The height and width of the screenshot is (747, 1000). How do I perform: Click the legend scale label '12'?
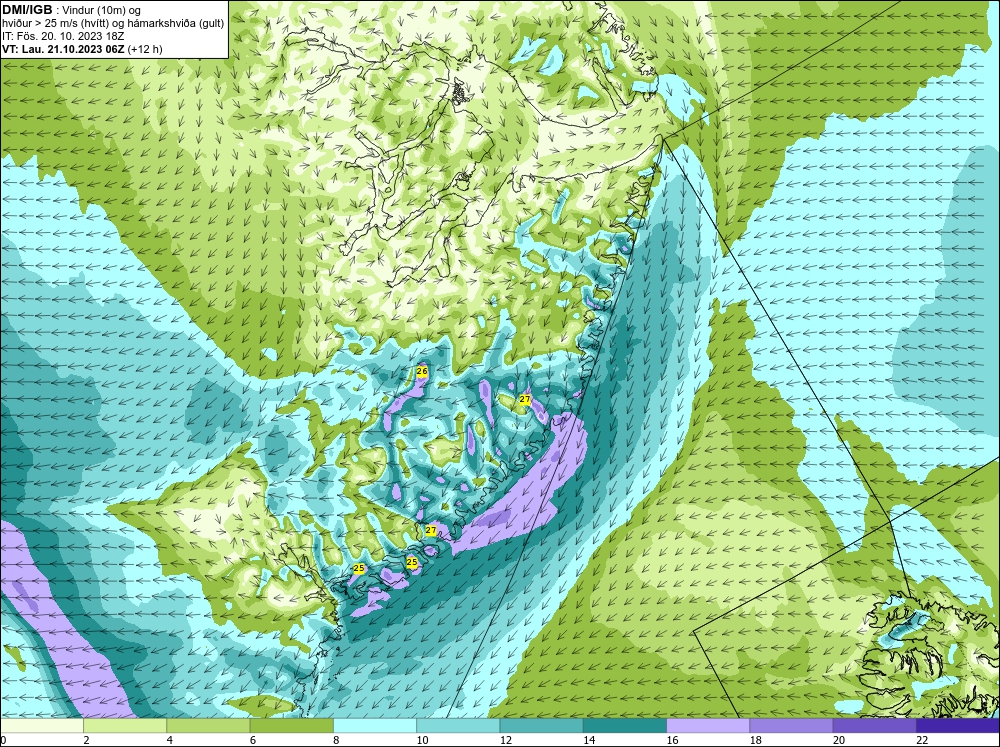505,740
